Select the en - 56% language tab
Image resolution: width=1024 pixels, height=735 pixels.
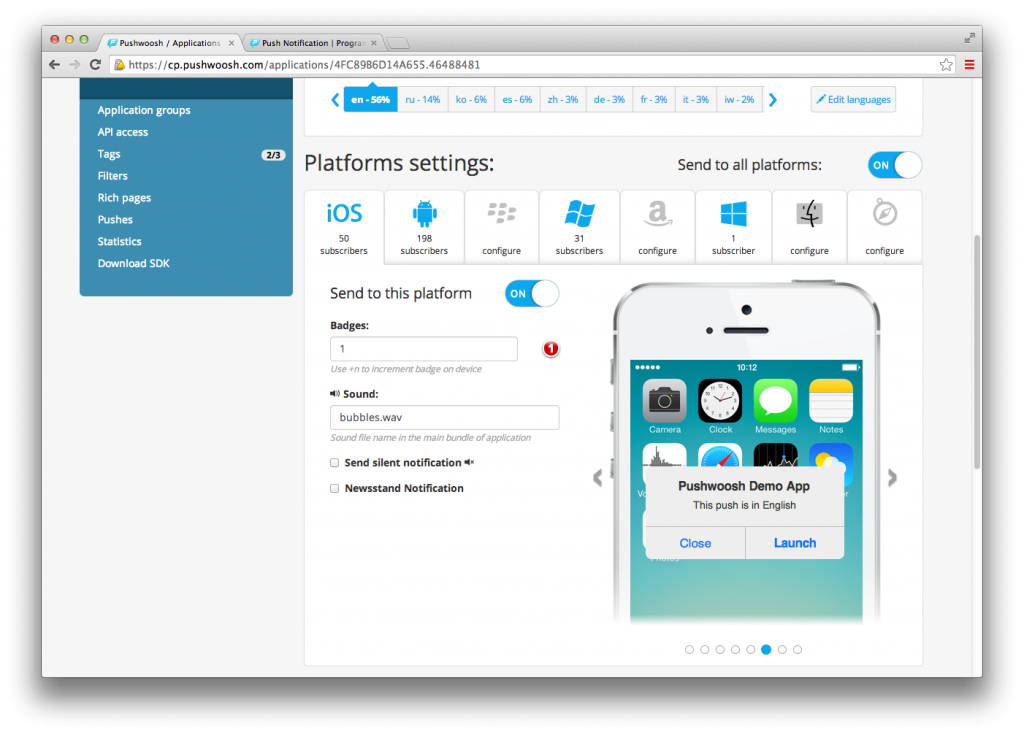coord(370,99)
